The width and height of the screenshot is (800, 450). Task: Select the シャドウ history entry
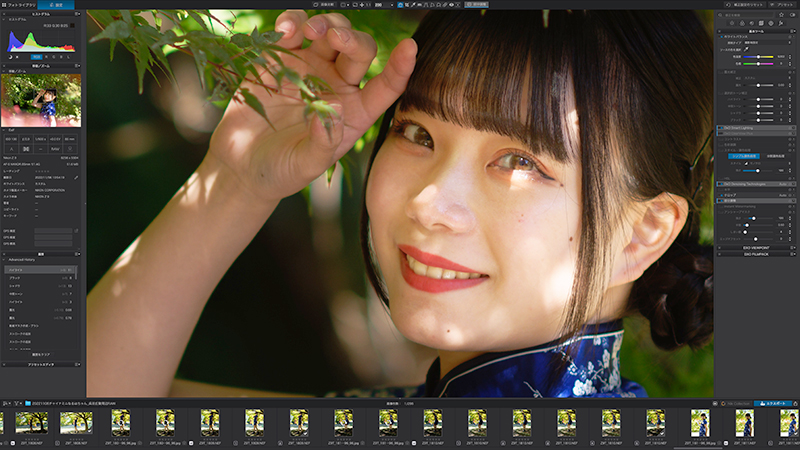pyautogui.click(x=40, y=286)
